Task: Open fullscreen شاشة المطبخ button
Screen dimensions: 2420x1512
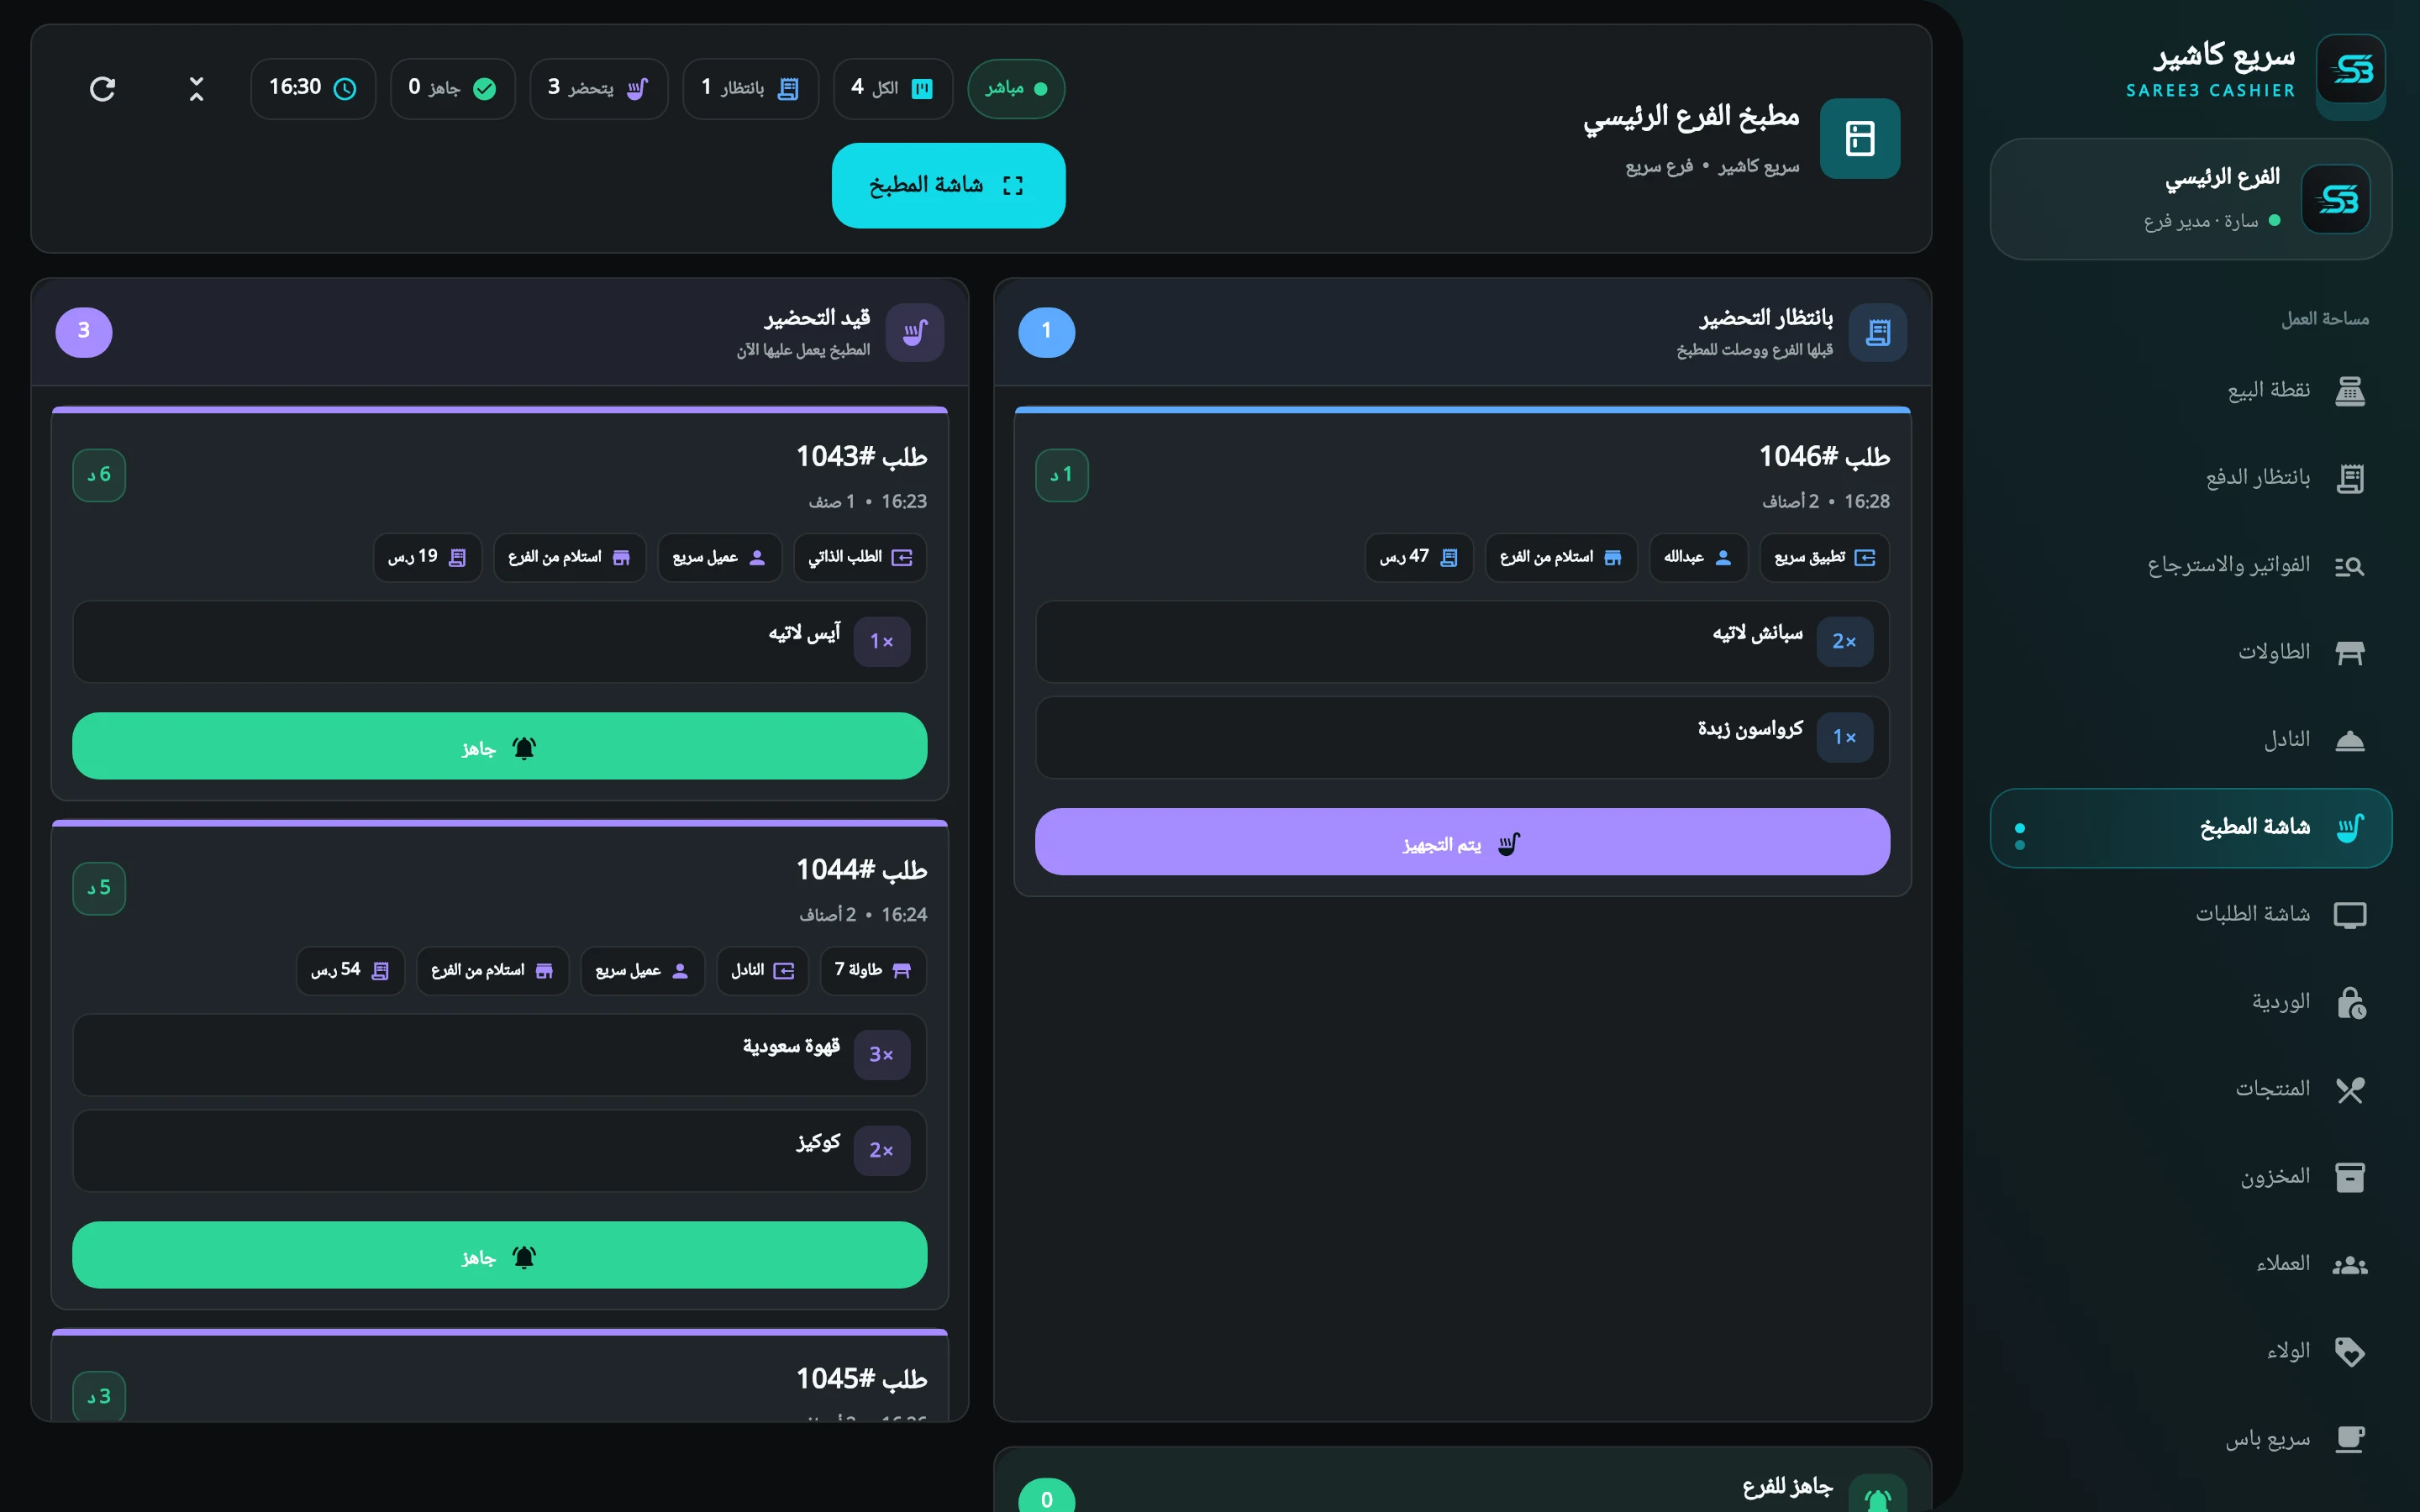Action: [948, 185]
